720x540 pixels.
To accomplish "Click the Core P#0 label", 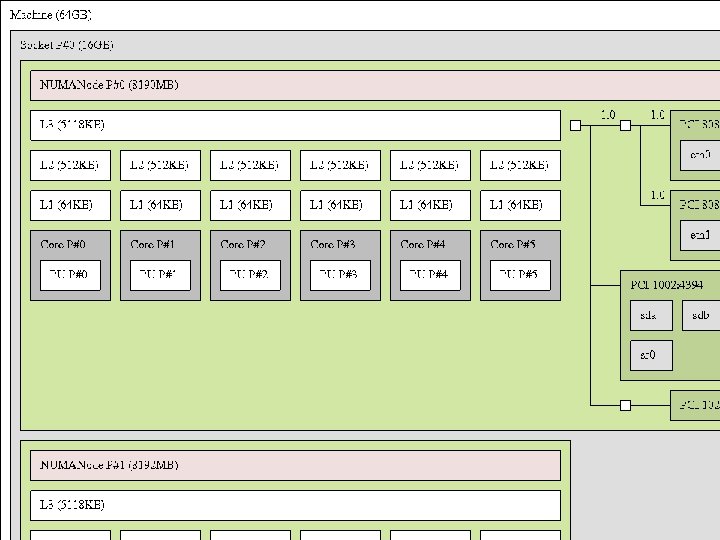I will (x=63, y=244).
